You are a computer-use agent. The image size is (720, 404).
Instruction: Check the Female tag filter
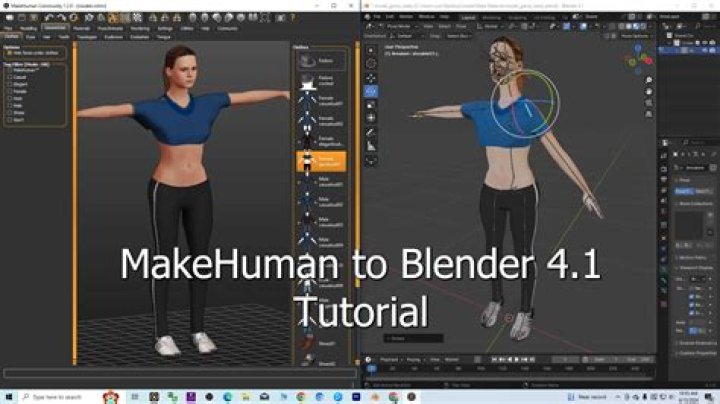pyautogui.click(x=10, y=91)
